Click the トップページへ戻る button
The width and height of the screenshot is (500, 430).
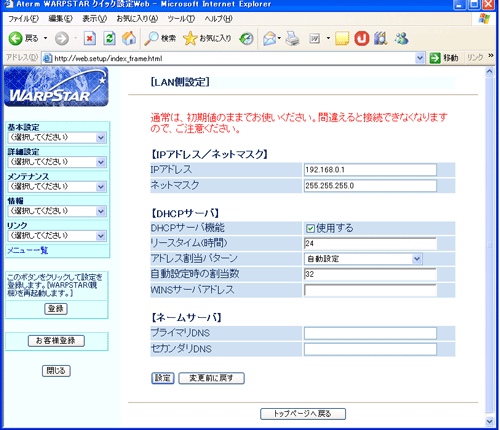click(x=303, y=414)
